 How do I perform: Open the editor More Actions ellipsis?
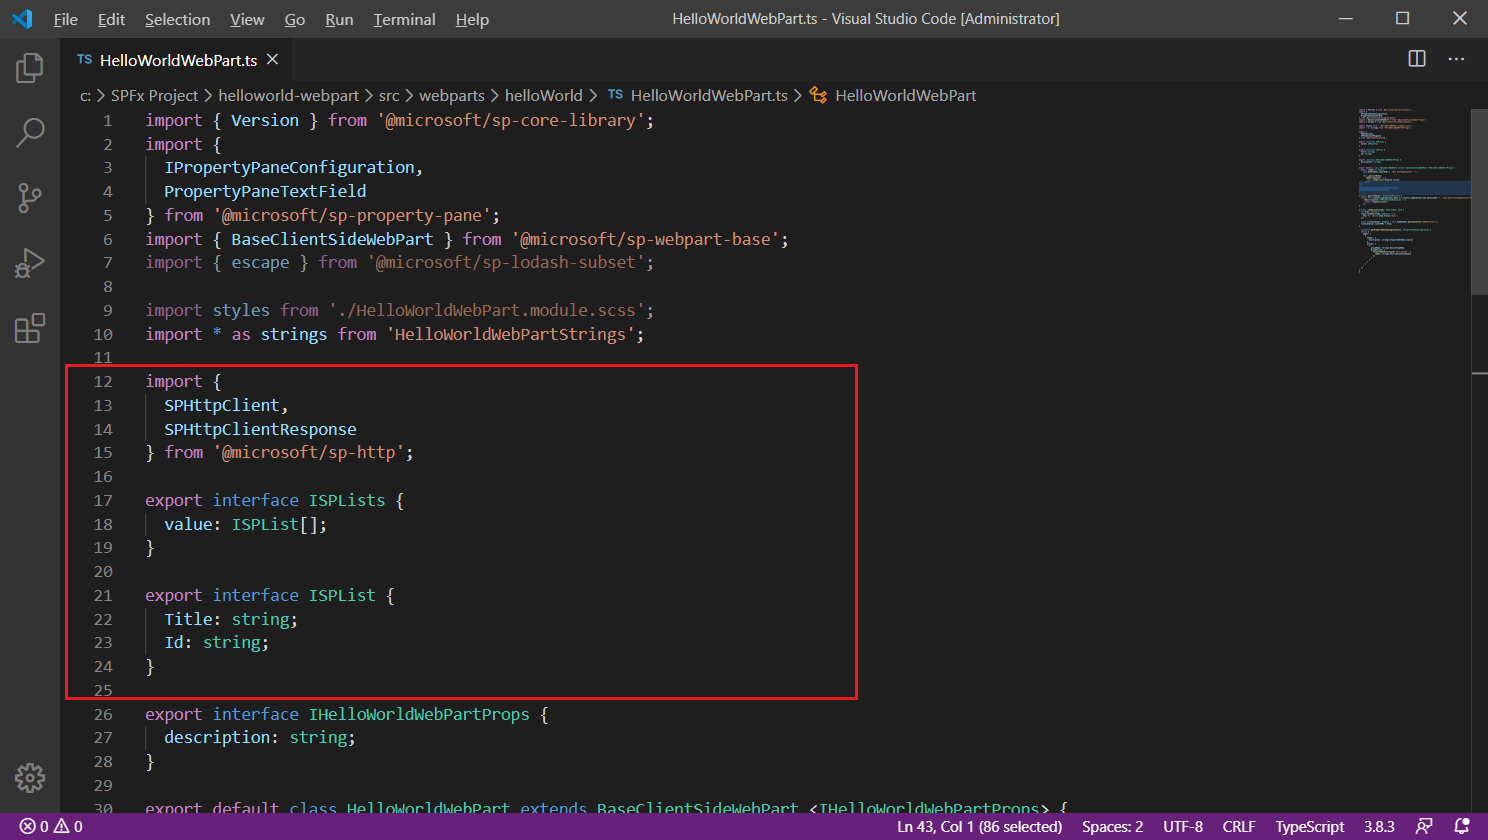point(1456,59)
